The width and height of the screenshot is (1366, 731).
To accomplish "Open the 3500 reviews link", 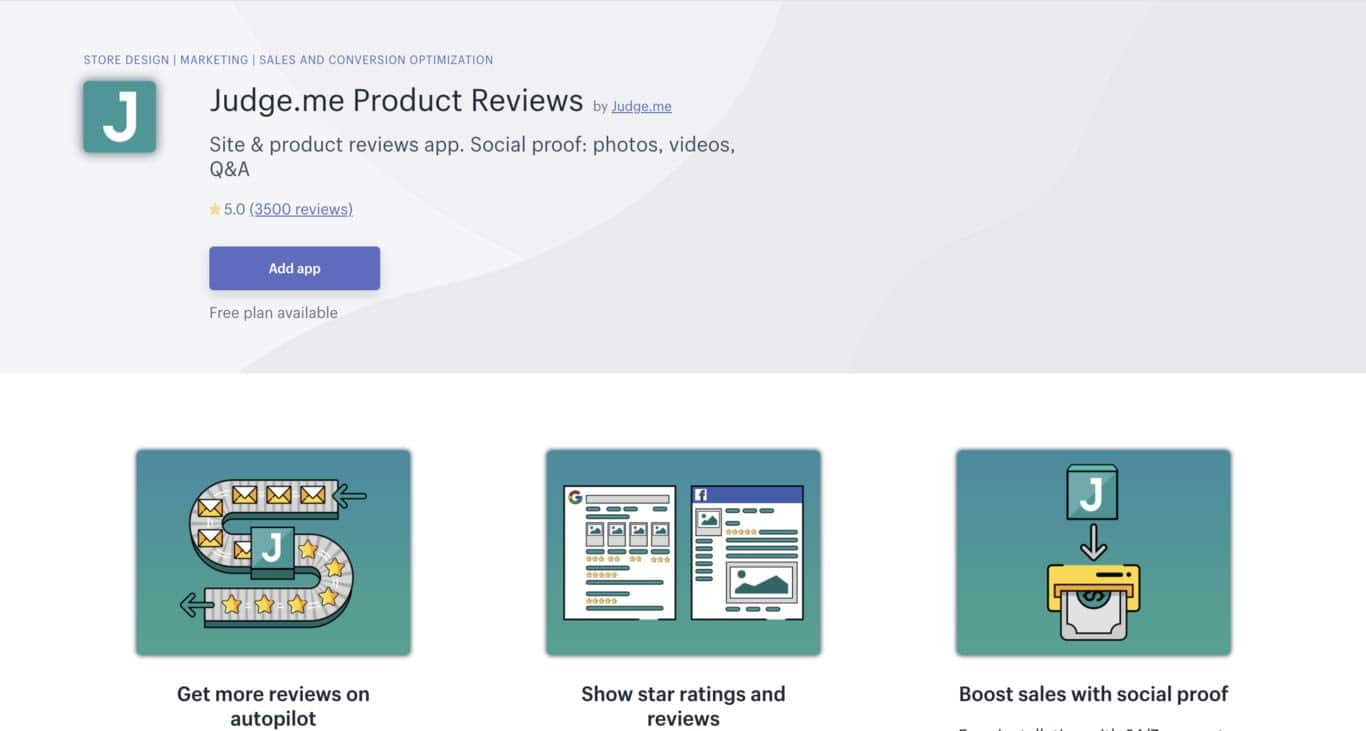I will [x=301, y=209].
